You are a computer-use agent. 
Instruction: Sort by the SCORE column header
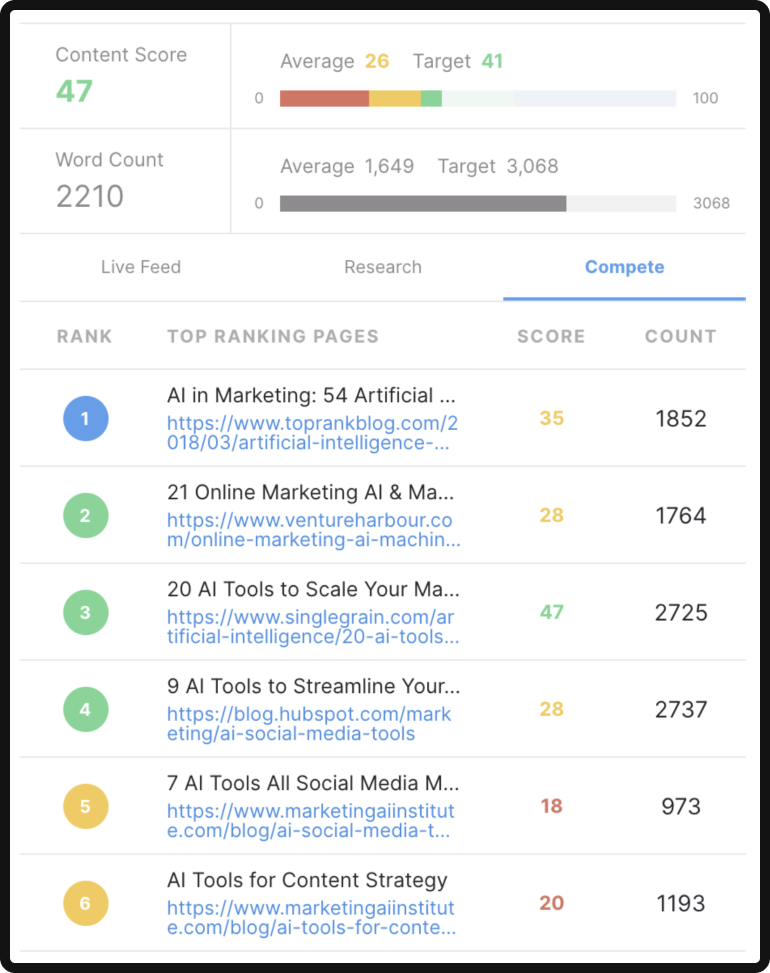[551, 336]
